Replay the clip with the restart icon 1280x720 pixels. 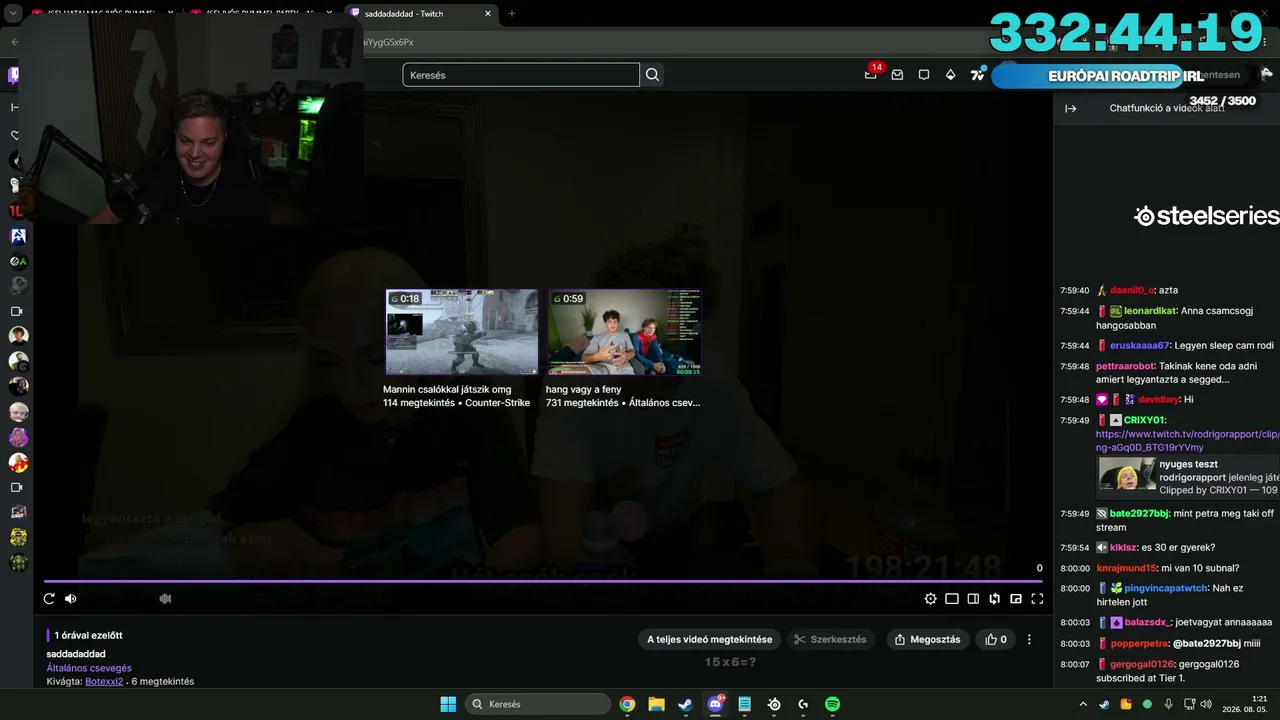[x=49, y=599]
